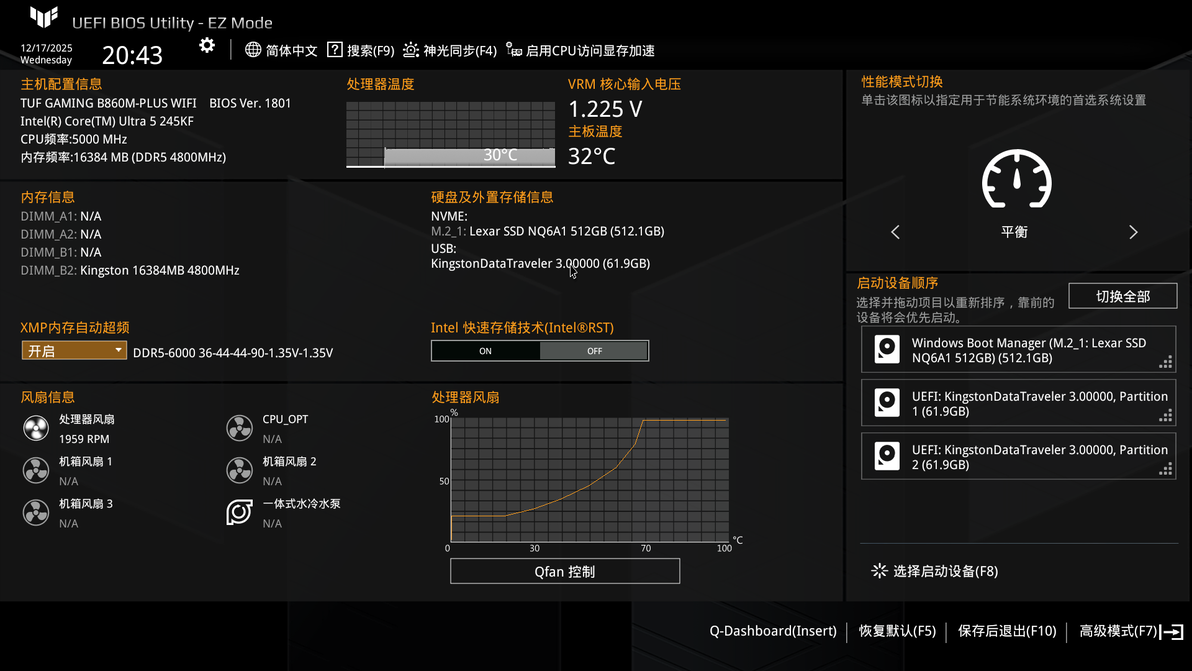
Task: Click the drag handle on Windows Boot Manager entry
Action: [x=1165, y=362]
